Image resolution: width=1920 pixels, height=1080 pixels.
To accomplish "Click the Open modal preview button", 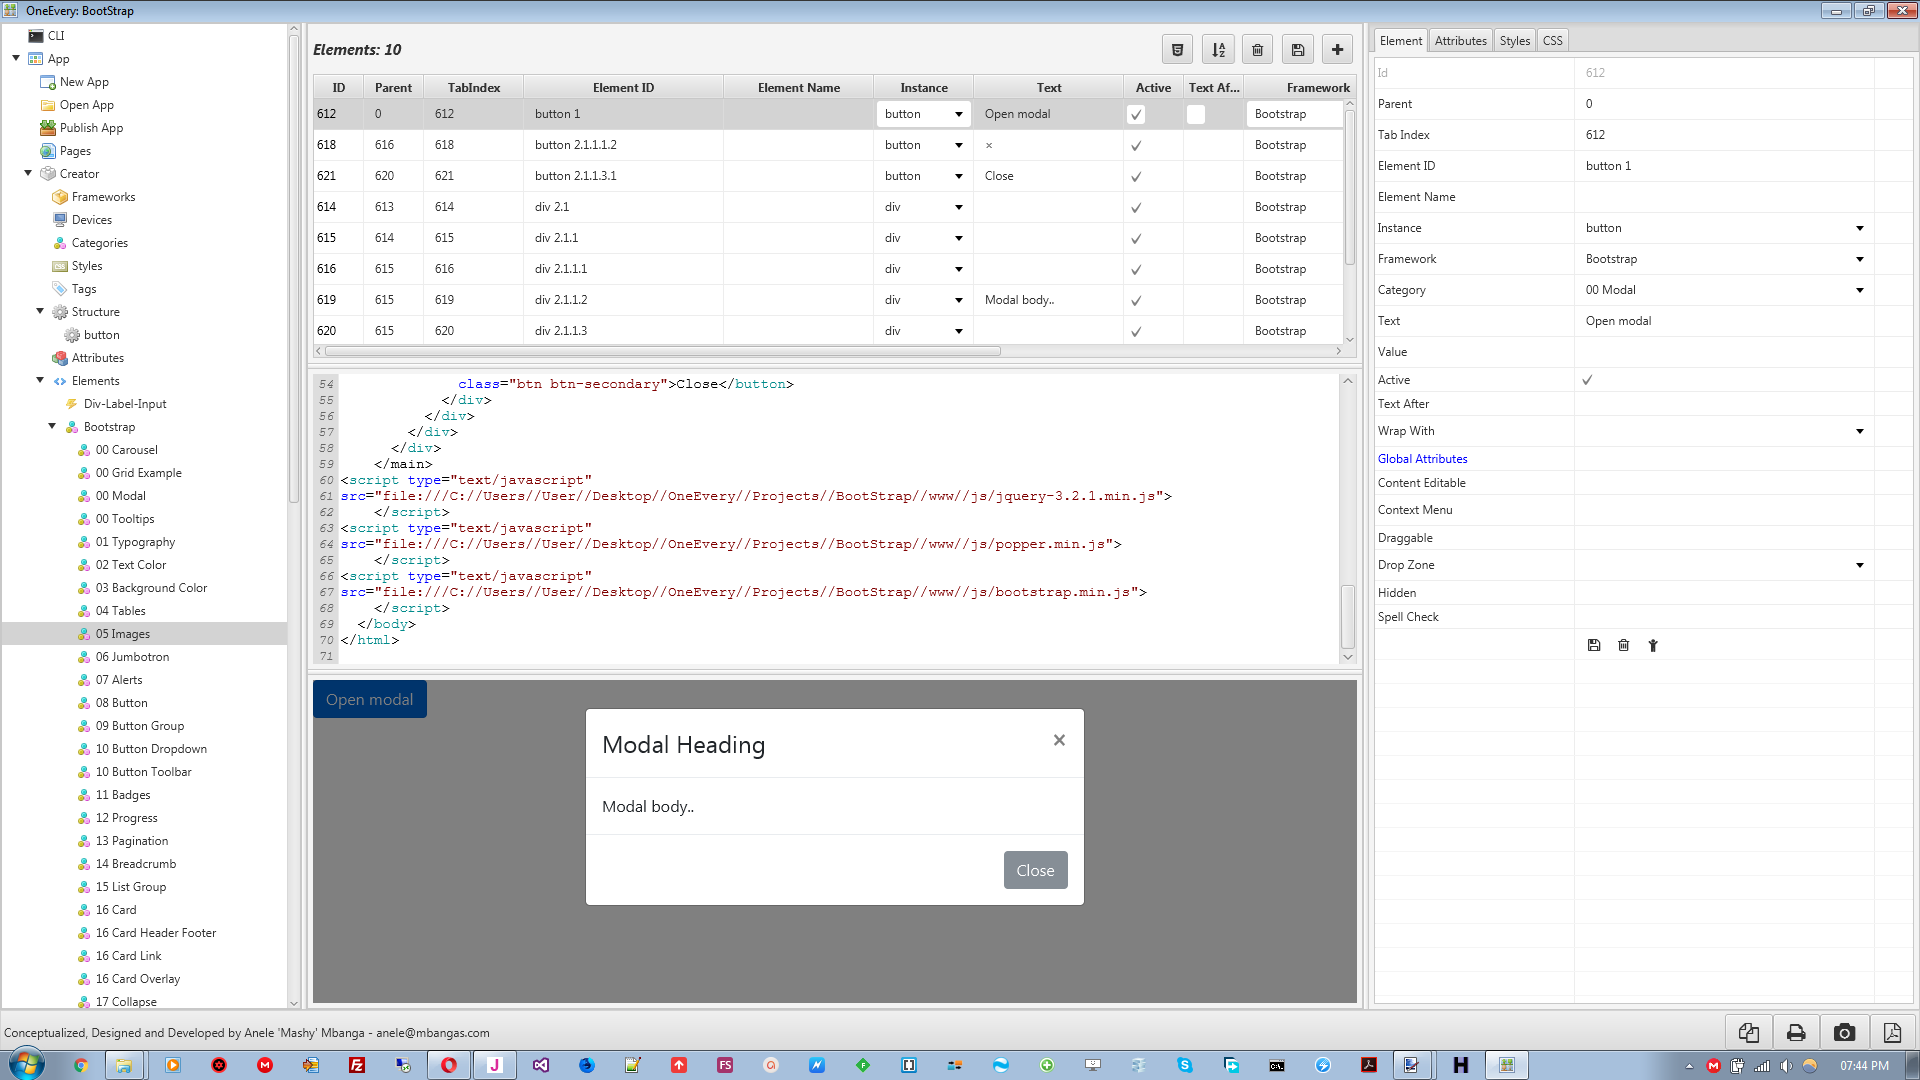I will coord(369,700).
